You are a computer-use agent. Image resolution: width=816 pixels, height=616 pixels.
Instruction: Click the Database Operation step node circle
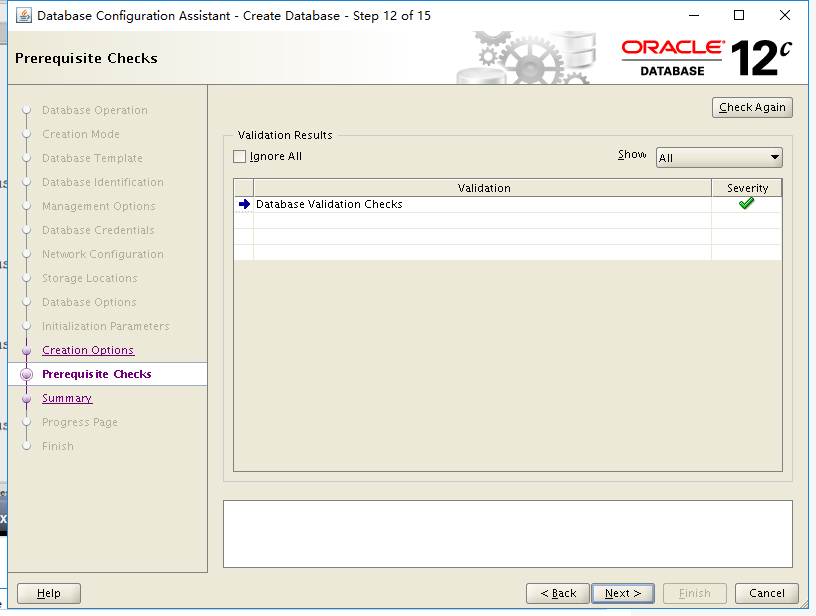28,110
